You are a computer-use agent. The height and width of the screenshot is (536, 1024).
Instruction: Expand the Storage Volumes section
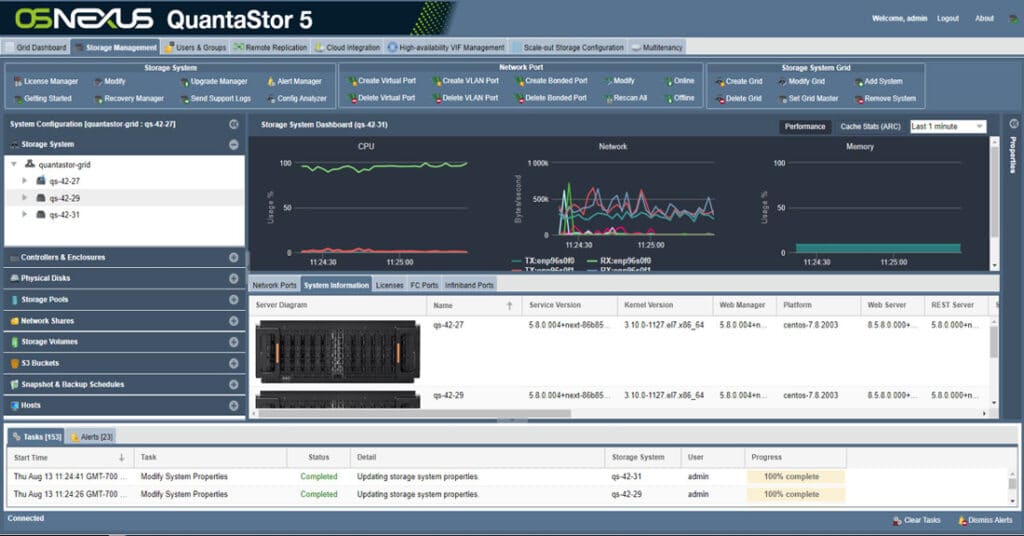[234, 342]
